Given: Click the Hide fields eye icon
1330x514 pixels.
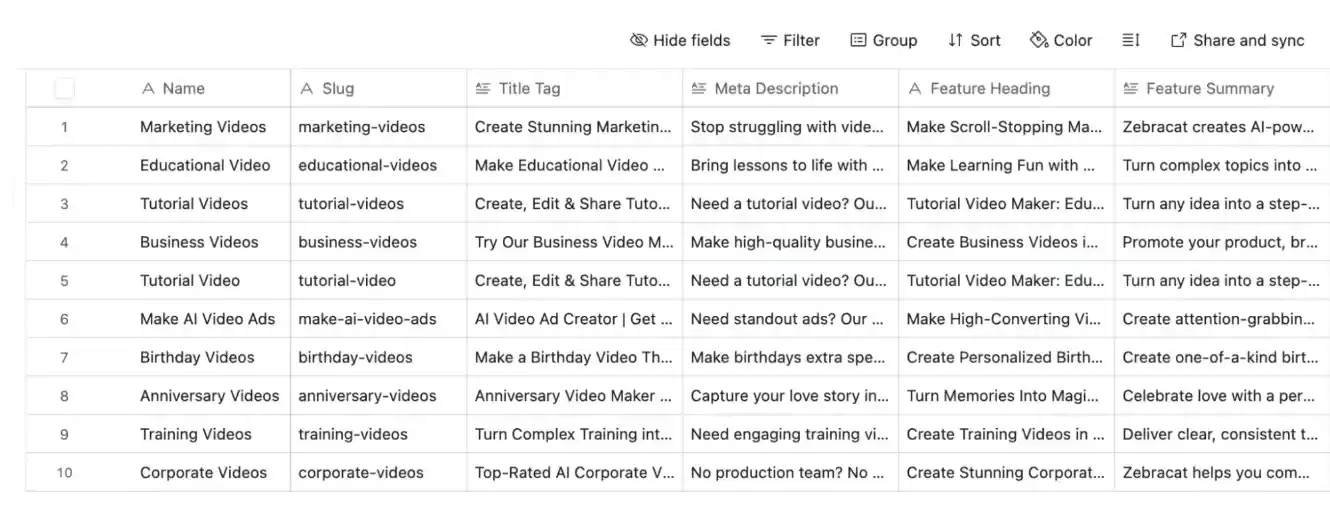Looking at the screenshot, I should coord(638,40).
